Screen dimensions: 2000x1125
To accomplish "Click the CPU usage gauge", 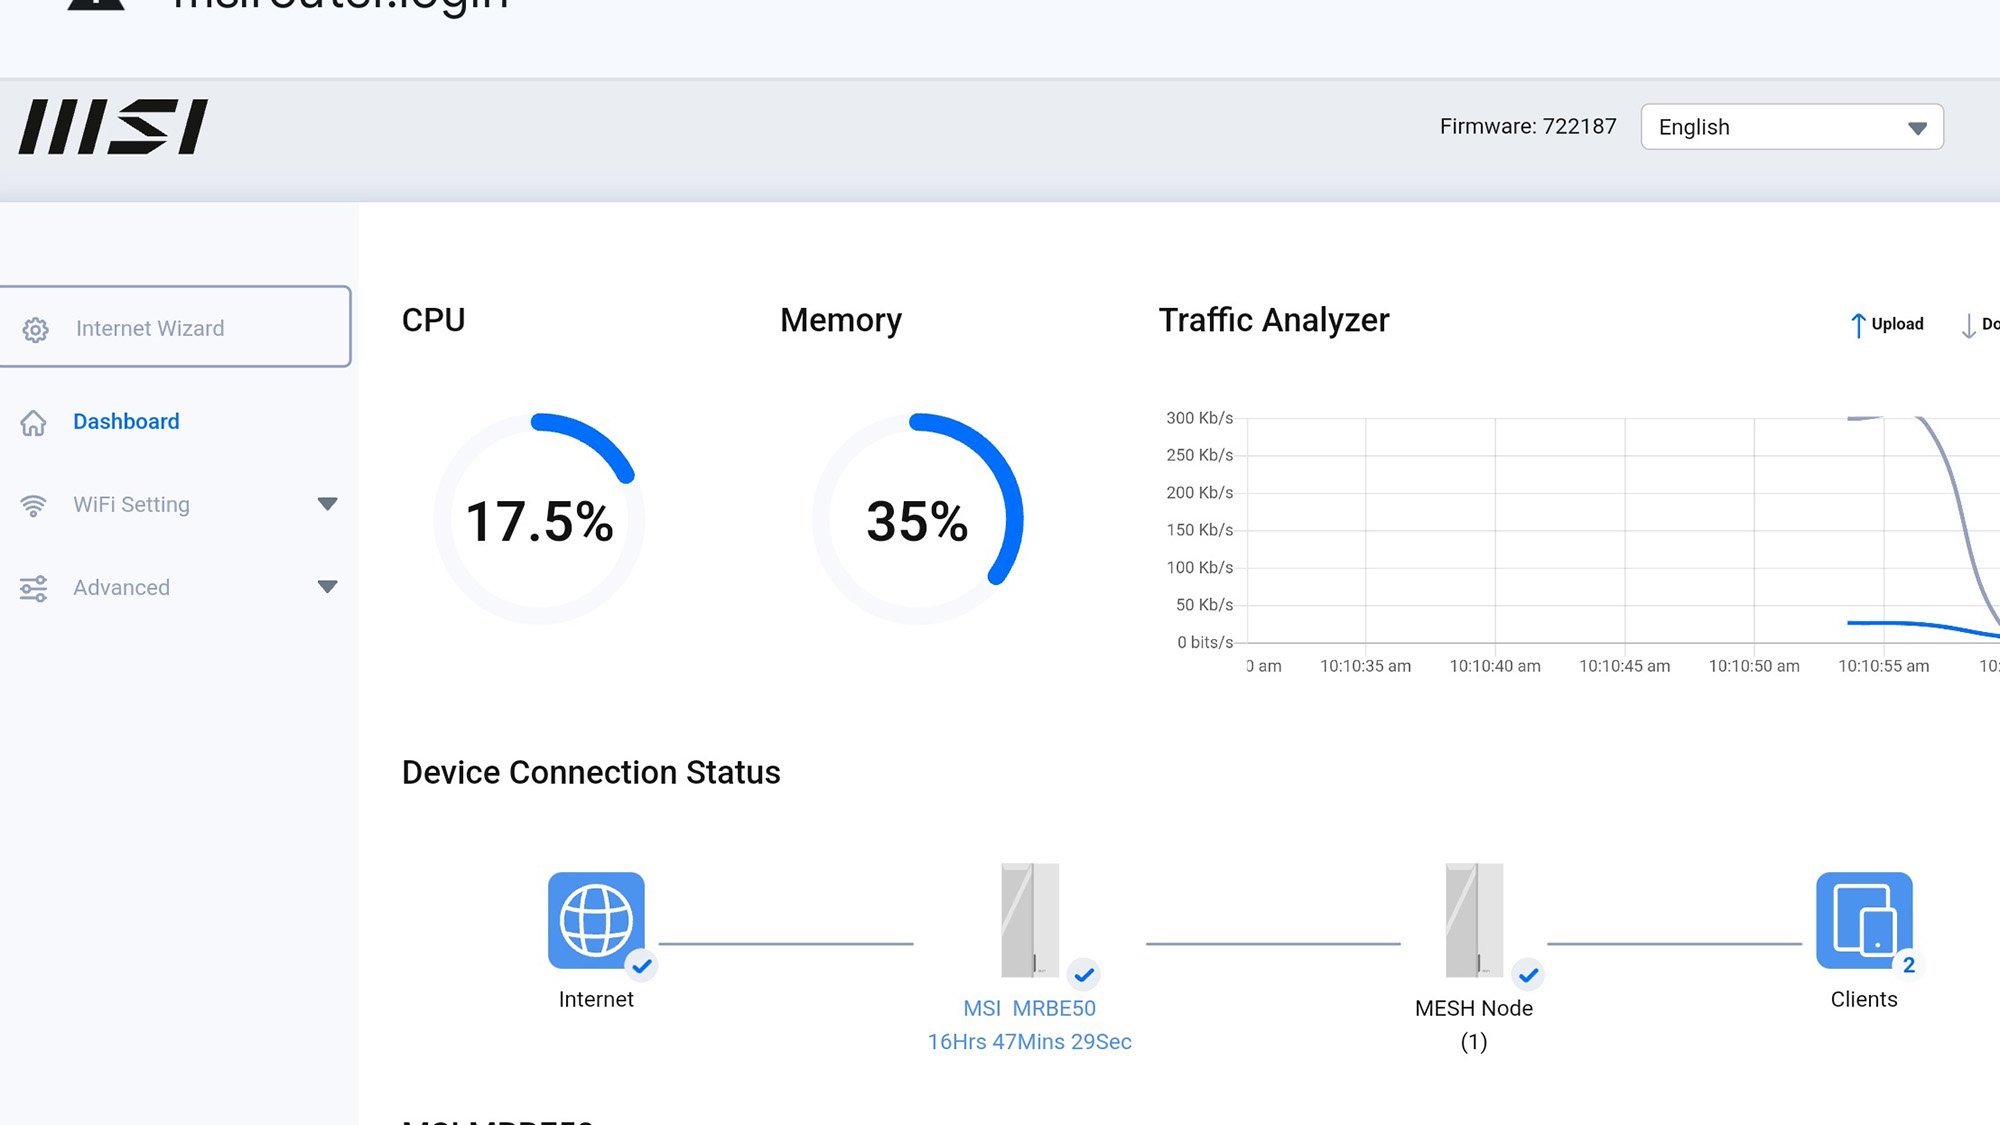I will point(539,519).
